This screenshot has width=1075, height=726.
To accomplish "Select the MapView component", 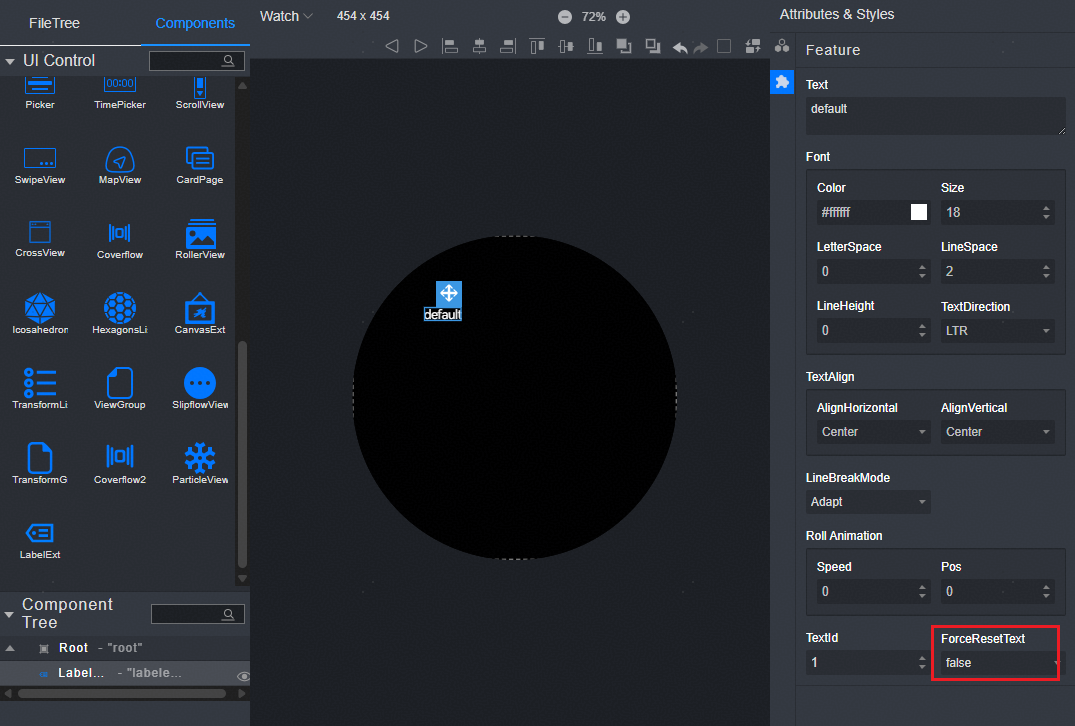I will pos(120,159).
